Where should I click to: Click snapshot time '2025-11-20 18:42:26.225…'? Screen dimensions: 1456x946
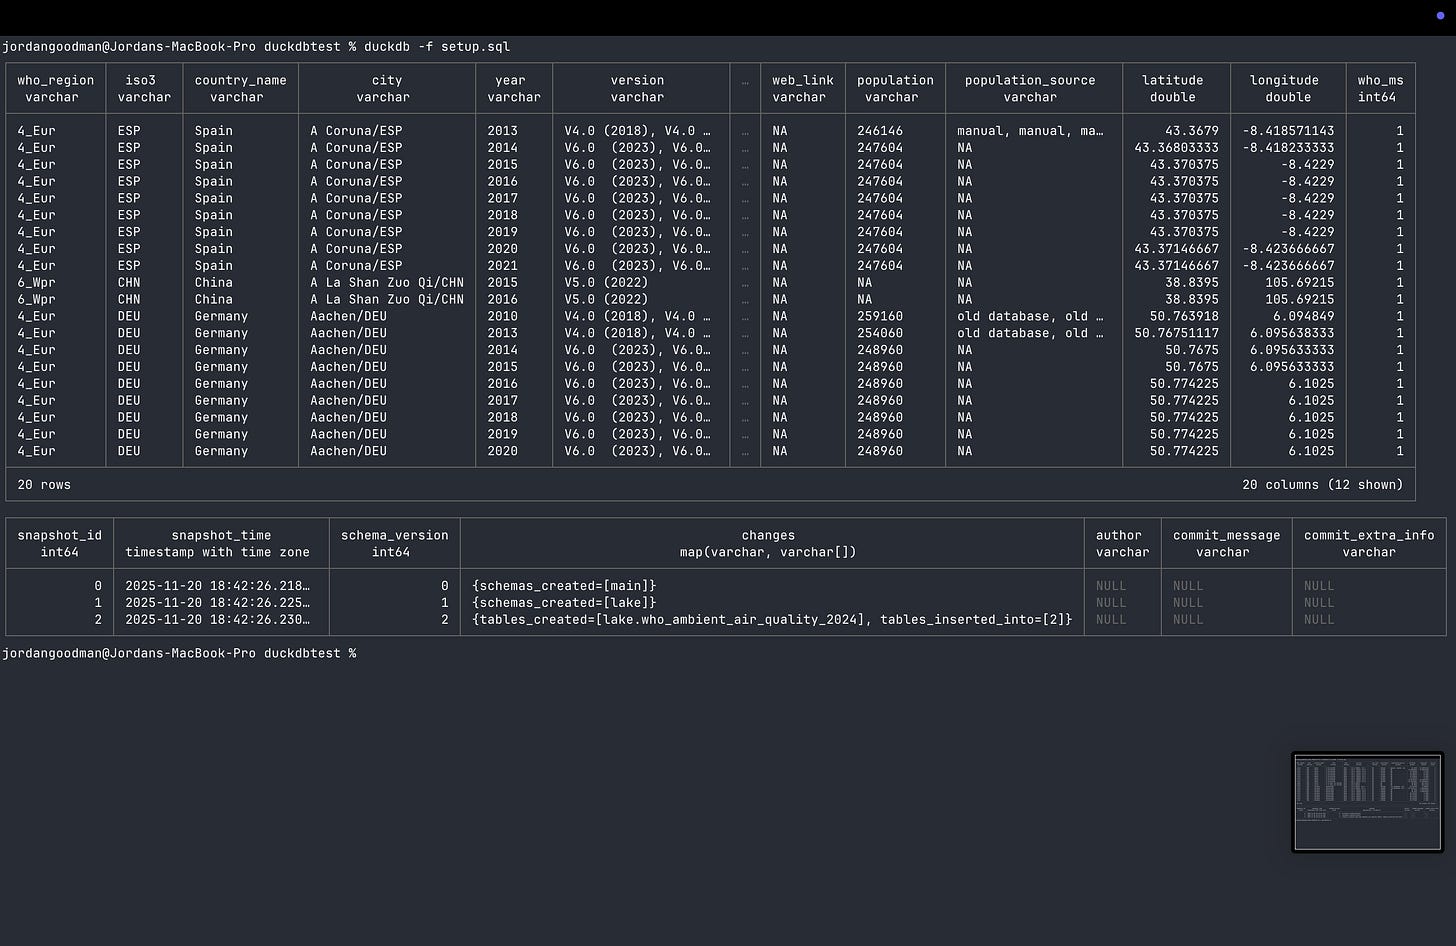coord(217,603)
